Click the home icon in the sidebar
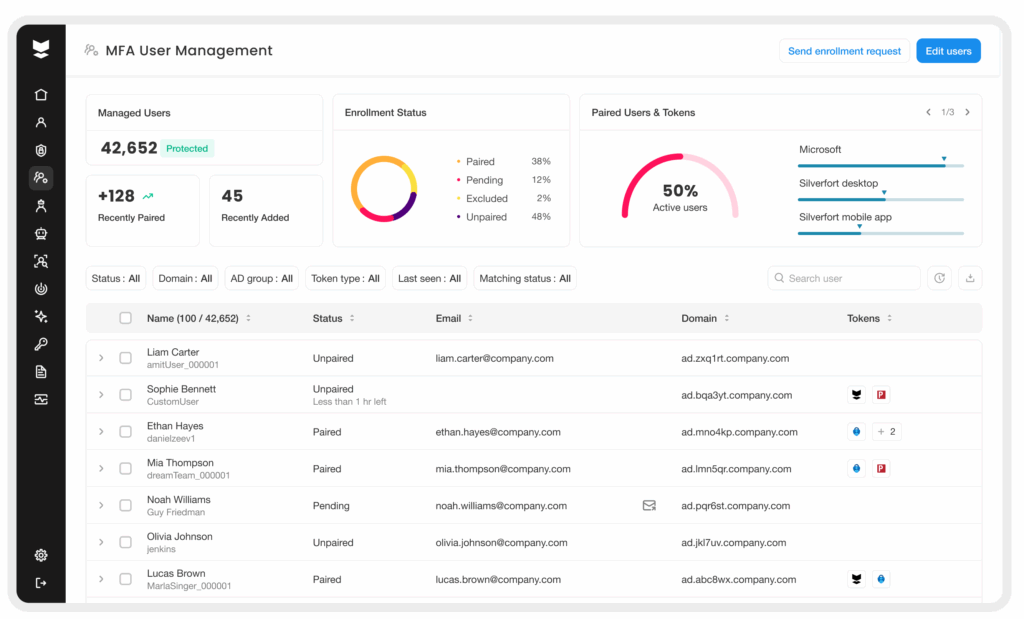Viewport: 1024px width, 619px height. 41,95
